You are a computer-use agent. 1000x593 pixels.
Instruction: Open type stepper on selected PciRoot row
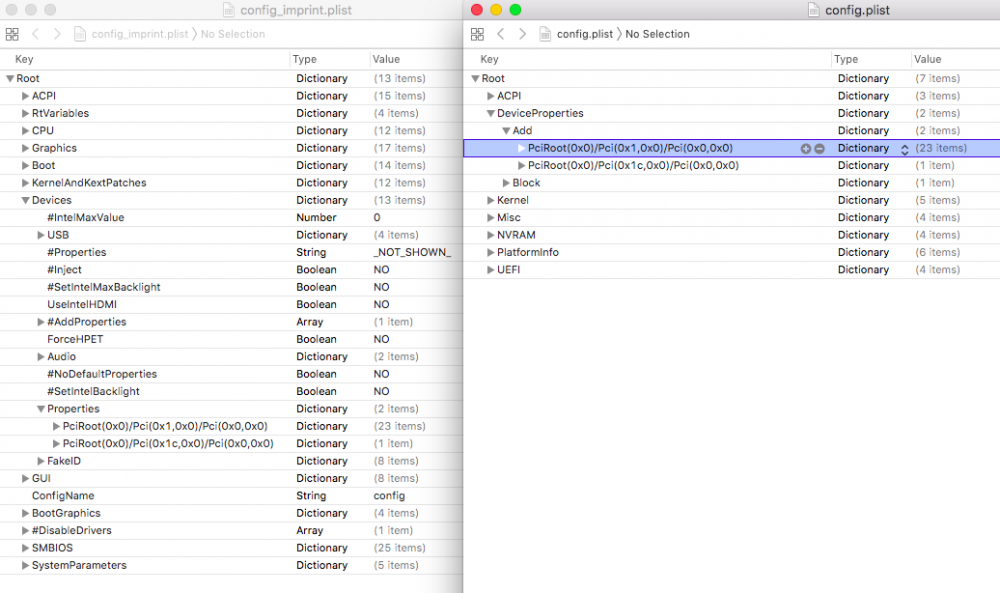(x=904, y=149)
